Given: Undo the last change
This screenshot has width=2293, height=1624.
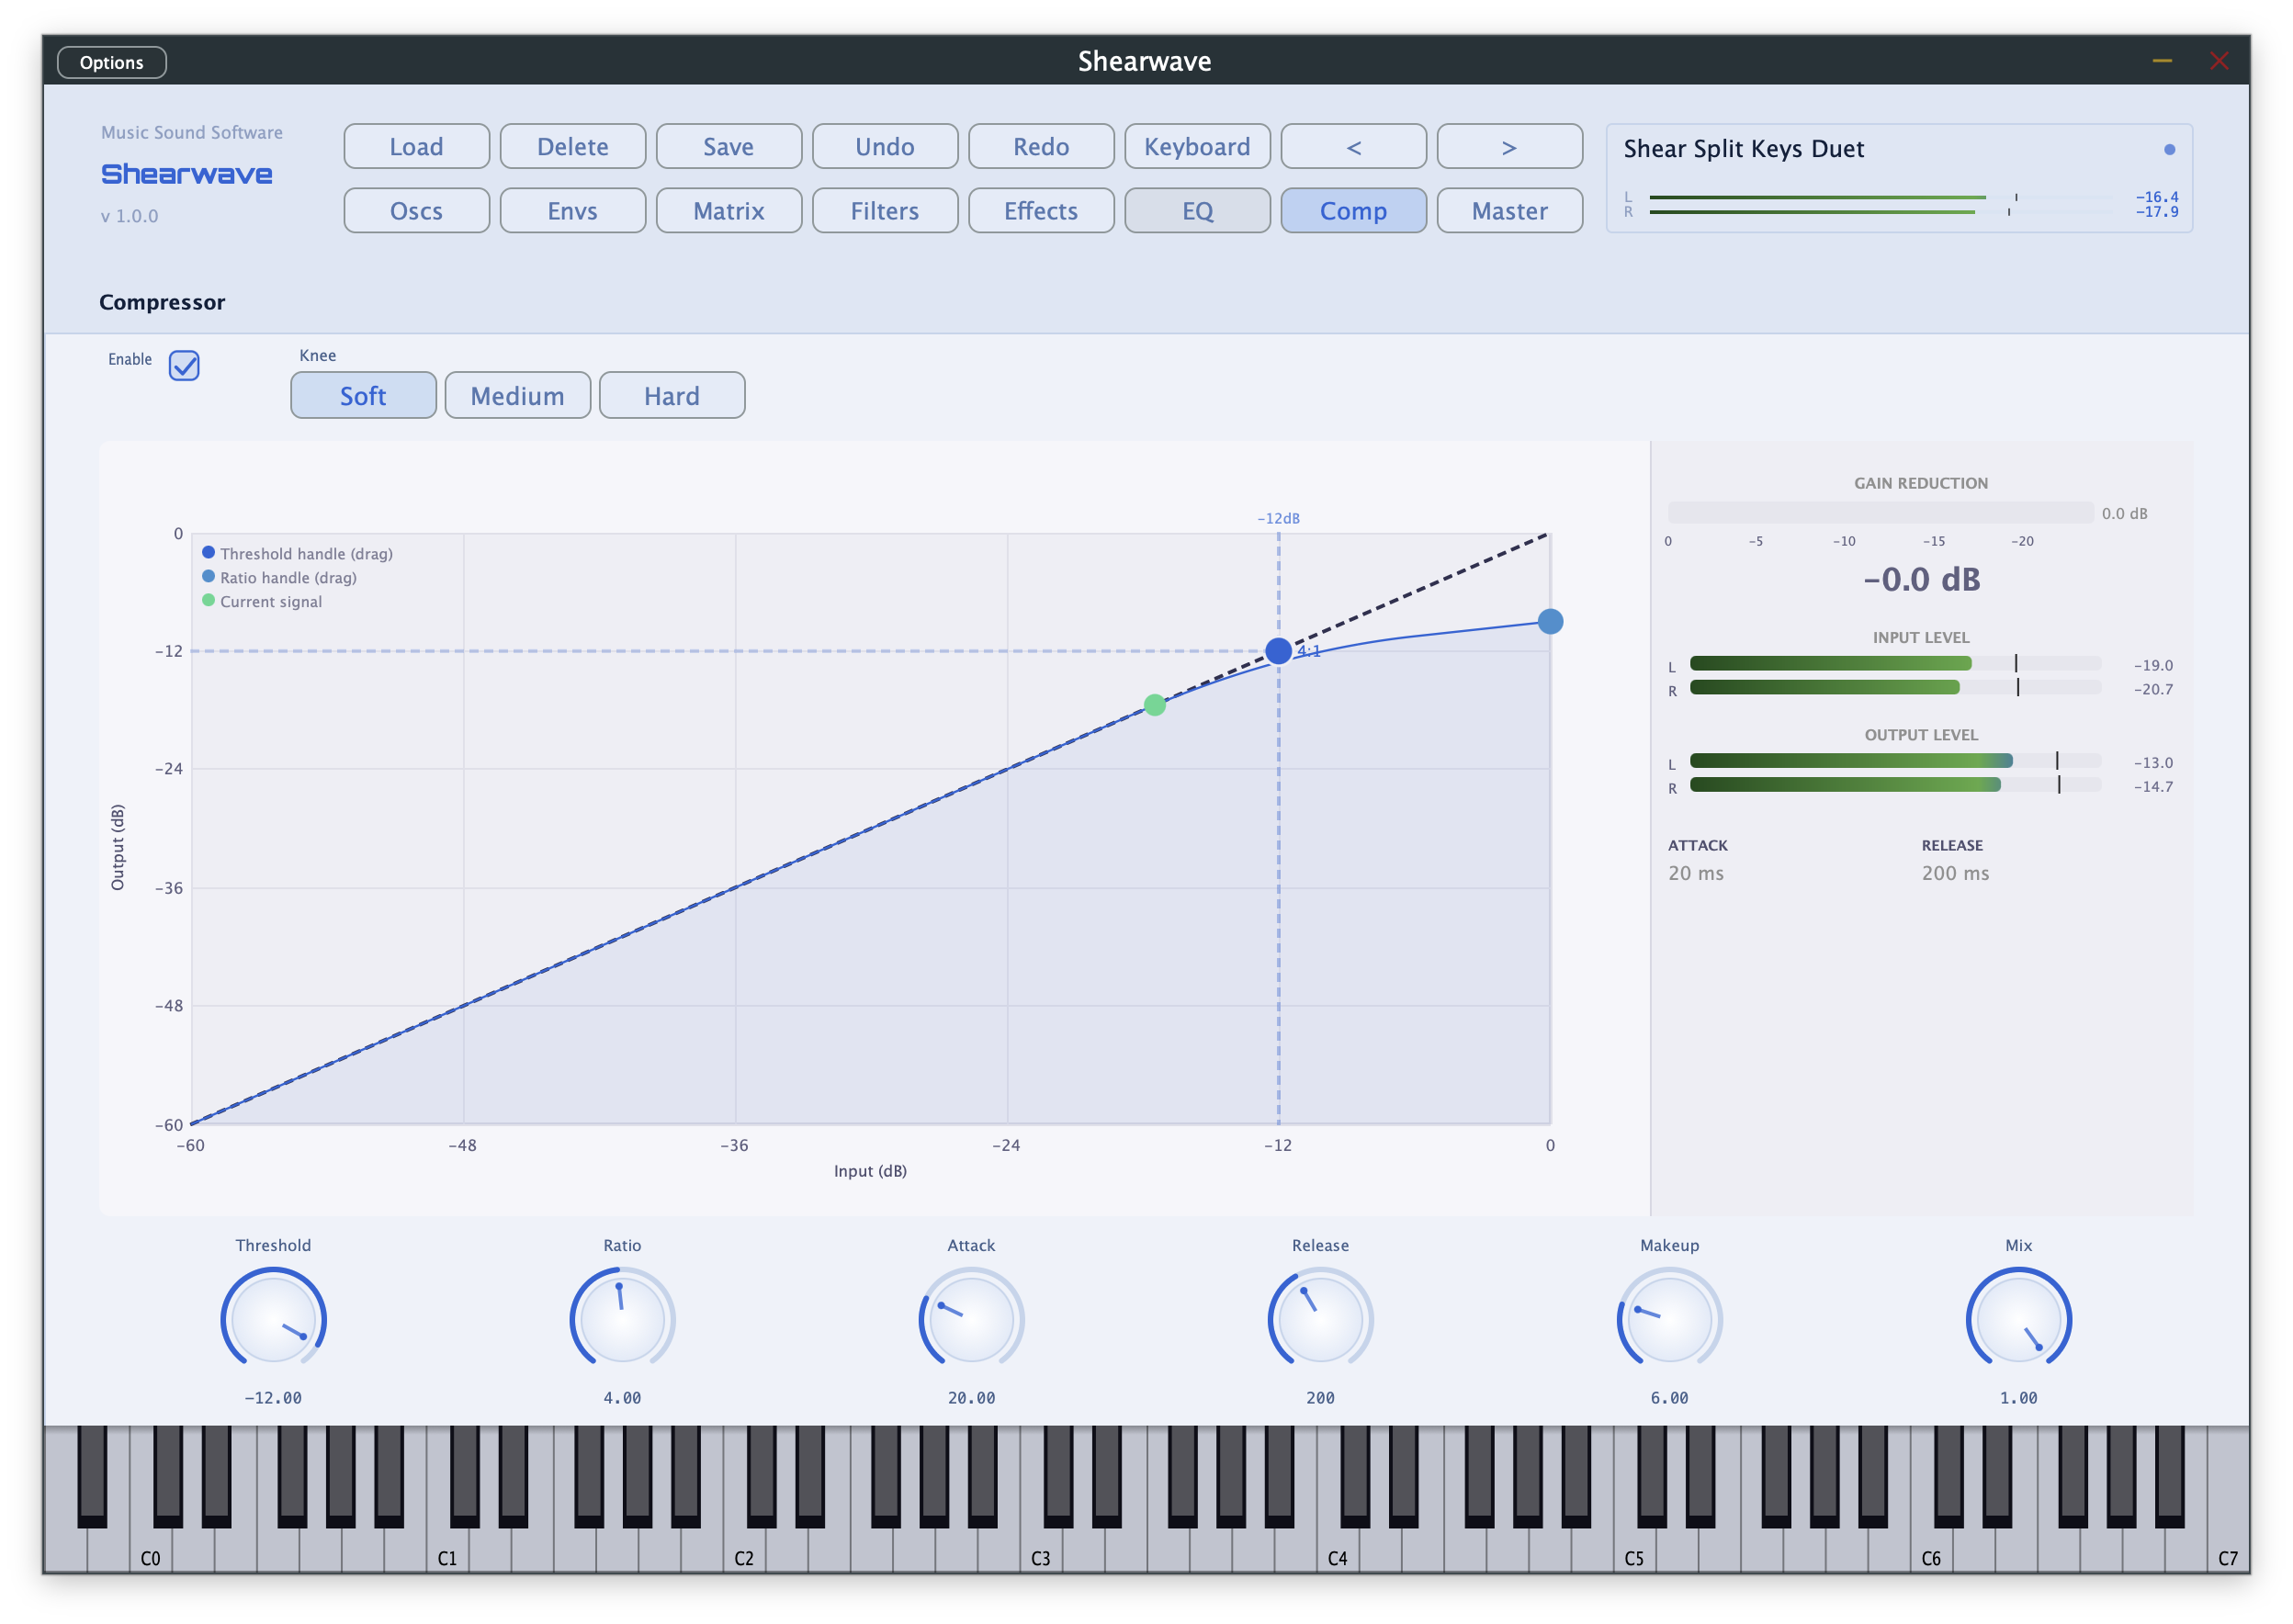Looking at the screenshot, I should [884, 147].
